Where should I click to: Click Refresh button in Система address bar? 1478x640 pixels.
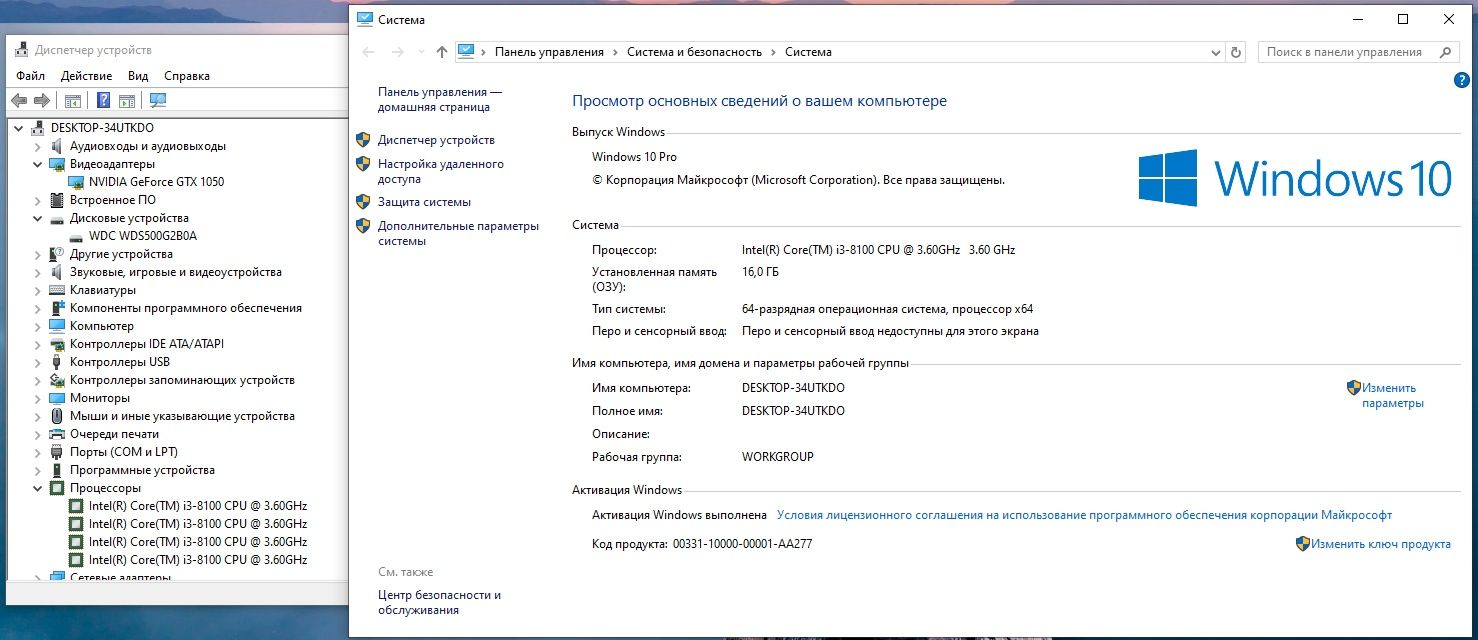coord(1236,52)
